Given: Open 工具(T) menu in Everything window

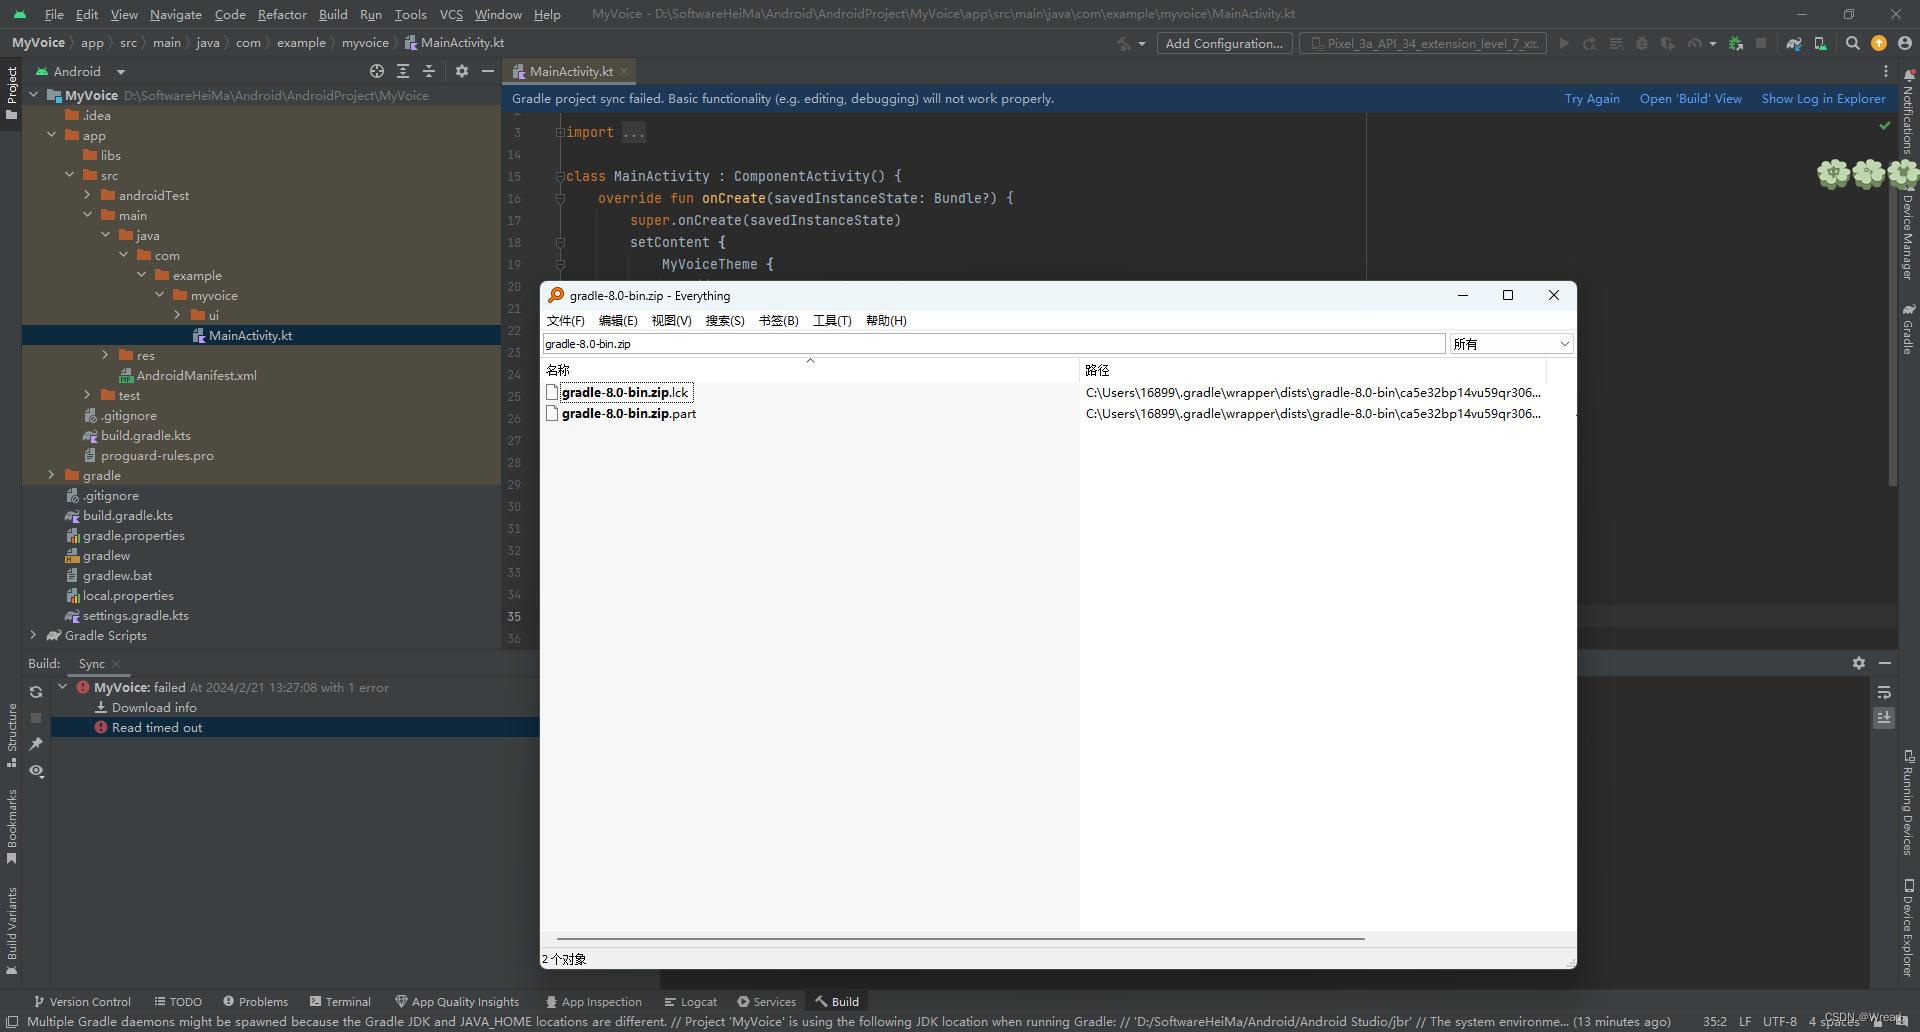Looking at the screenshot, I should click(x=832, y=321).
